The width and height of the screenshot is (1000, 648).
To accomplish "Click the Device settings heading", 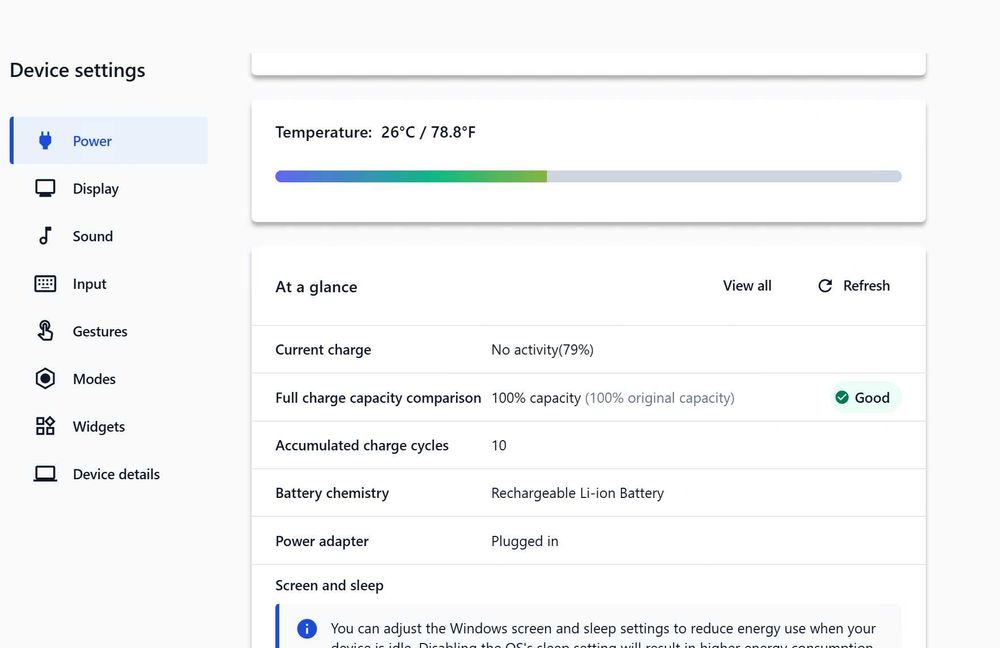I will click(77, 70).
